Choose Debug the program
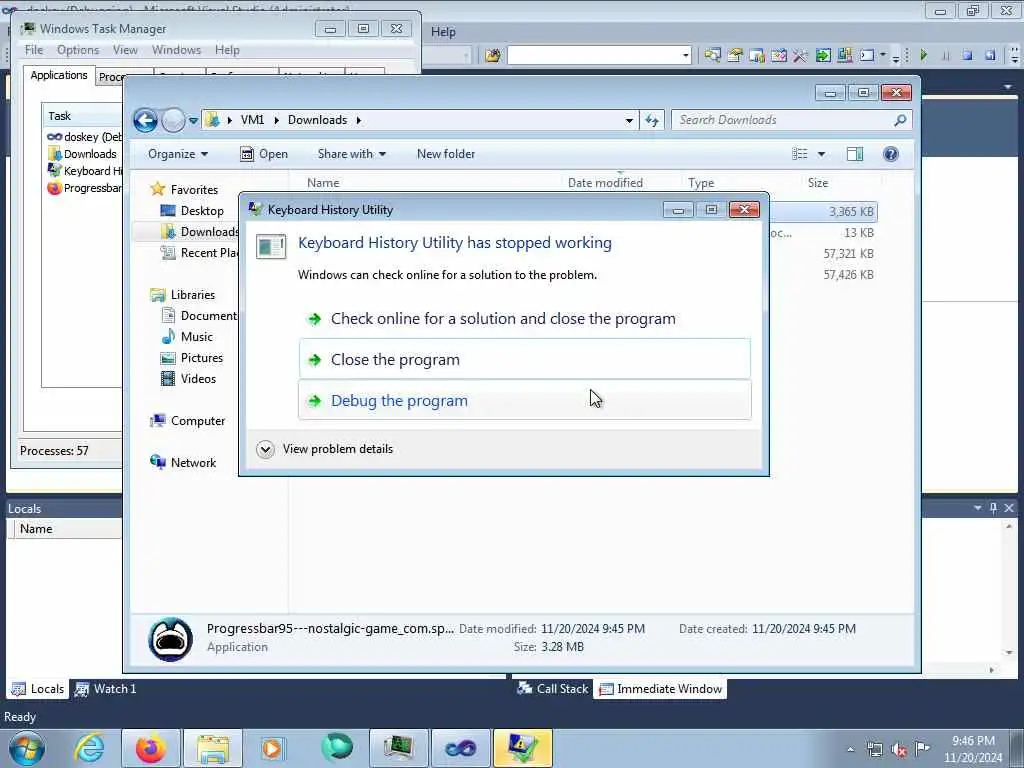Viewport: 1024px width, 768px height. click(525, 400)
